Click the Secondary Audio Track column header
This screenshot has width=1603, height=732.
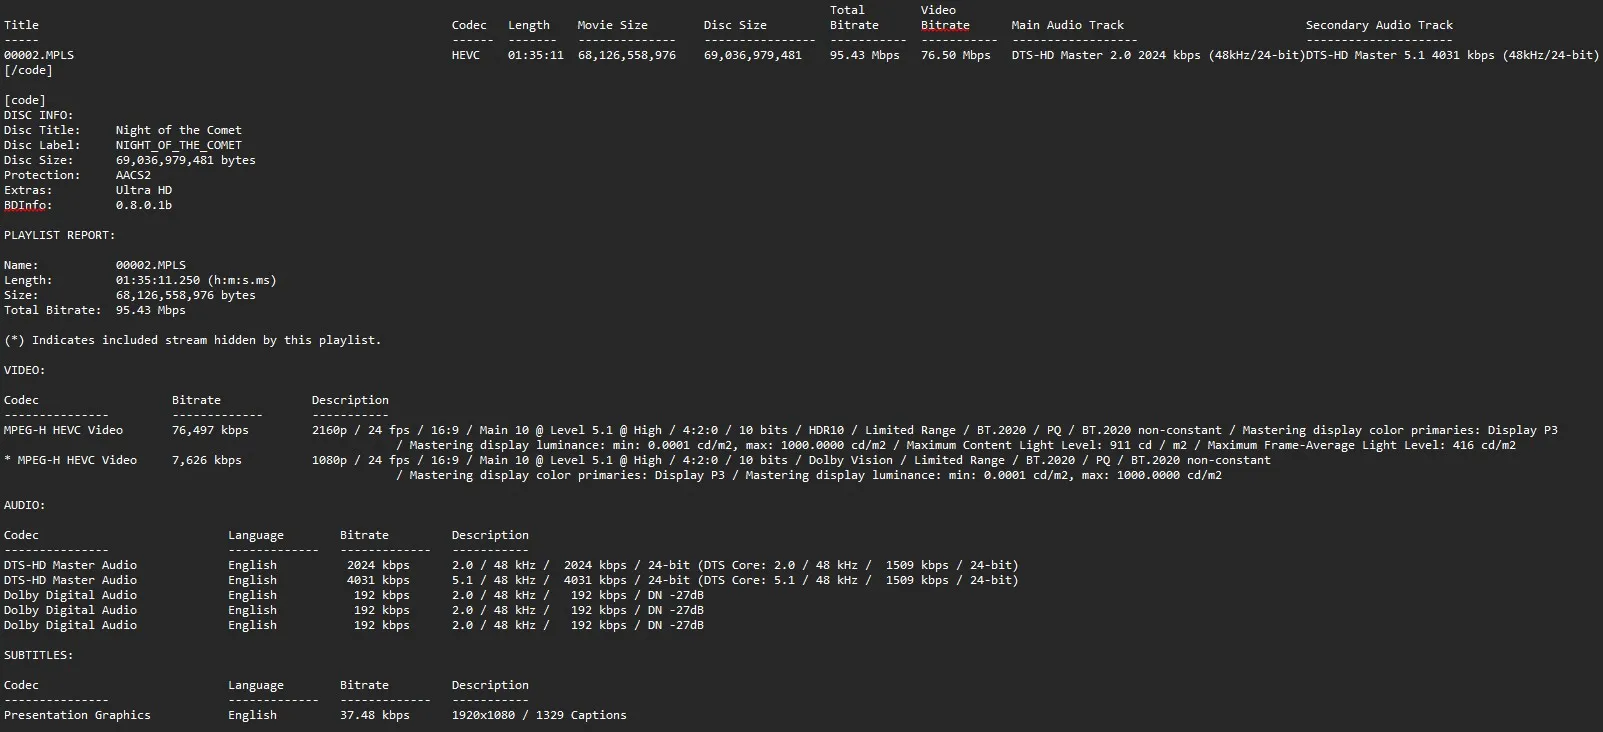(x=1379, y=25)
